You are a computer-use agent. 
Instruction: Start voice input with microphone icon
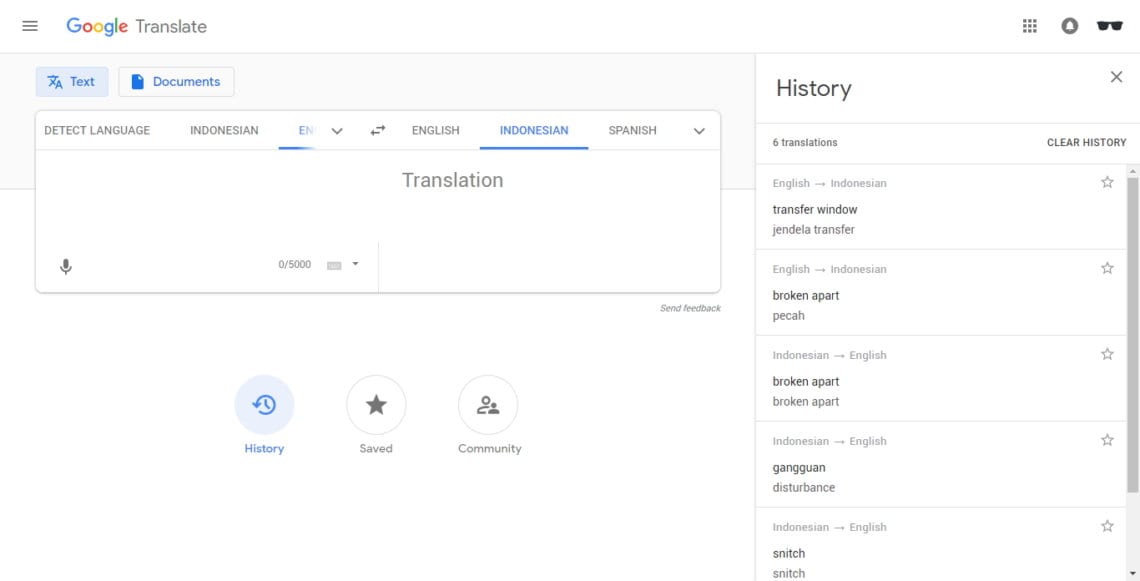click(x=66, y=266)
